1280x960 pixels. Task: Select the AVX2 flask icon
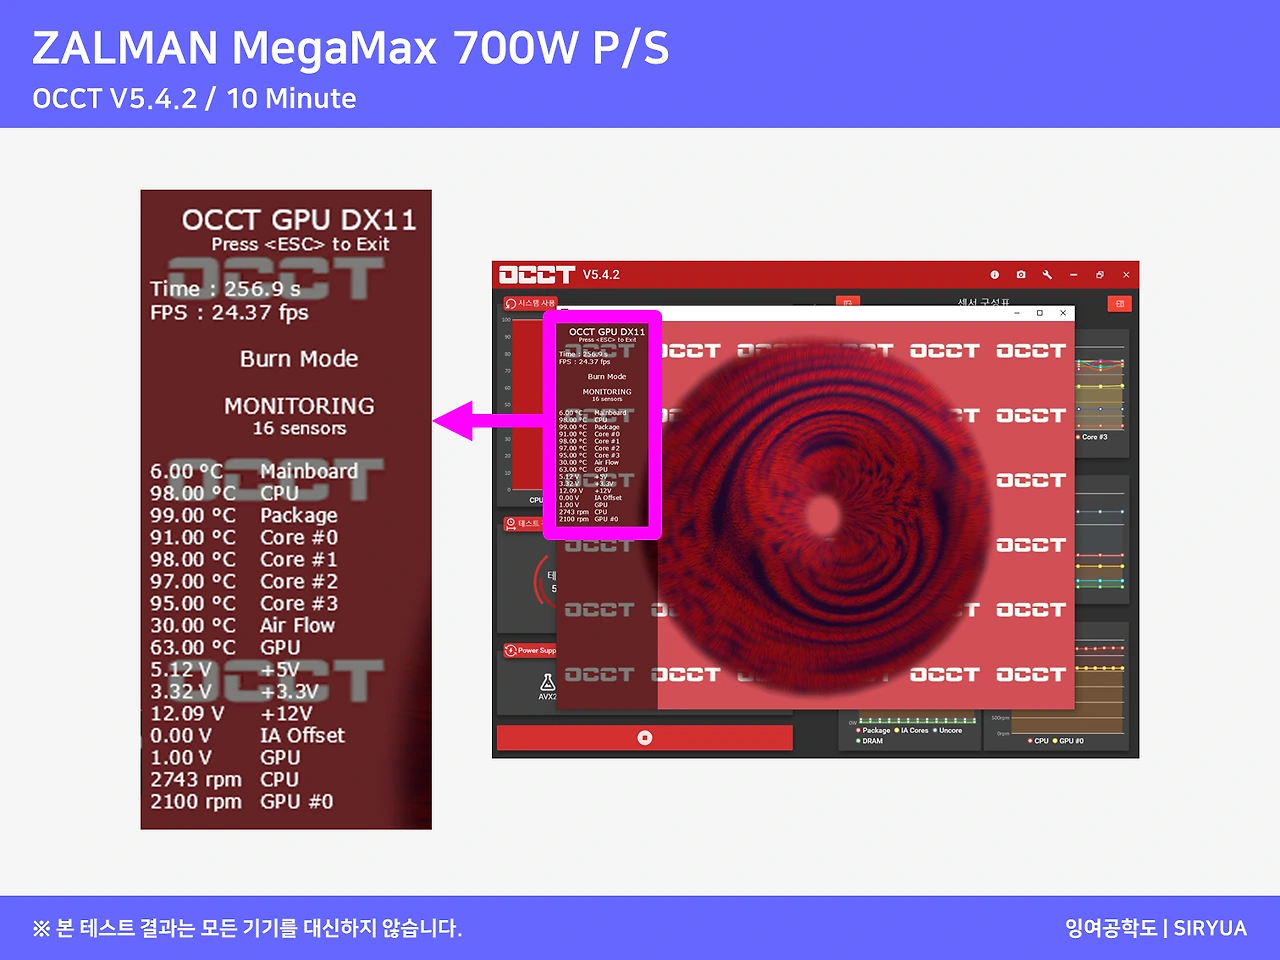tap(547, 683)
